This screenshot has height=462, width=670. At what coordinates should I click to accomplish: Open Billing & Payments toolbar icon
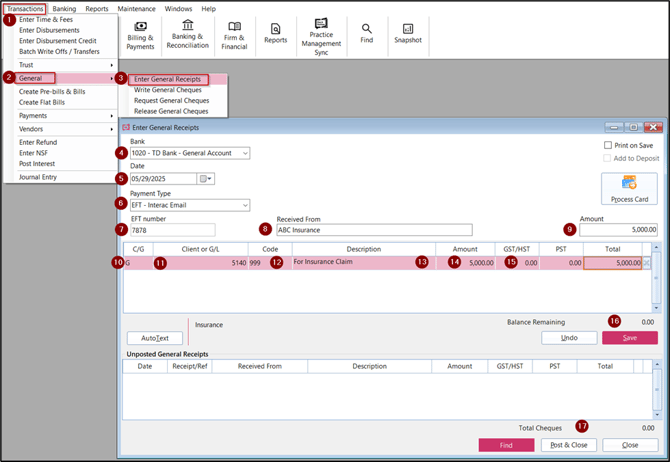pyautogui.click(x=140, y=34)
